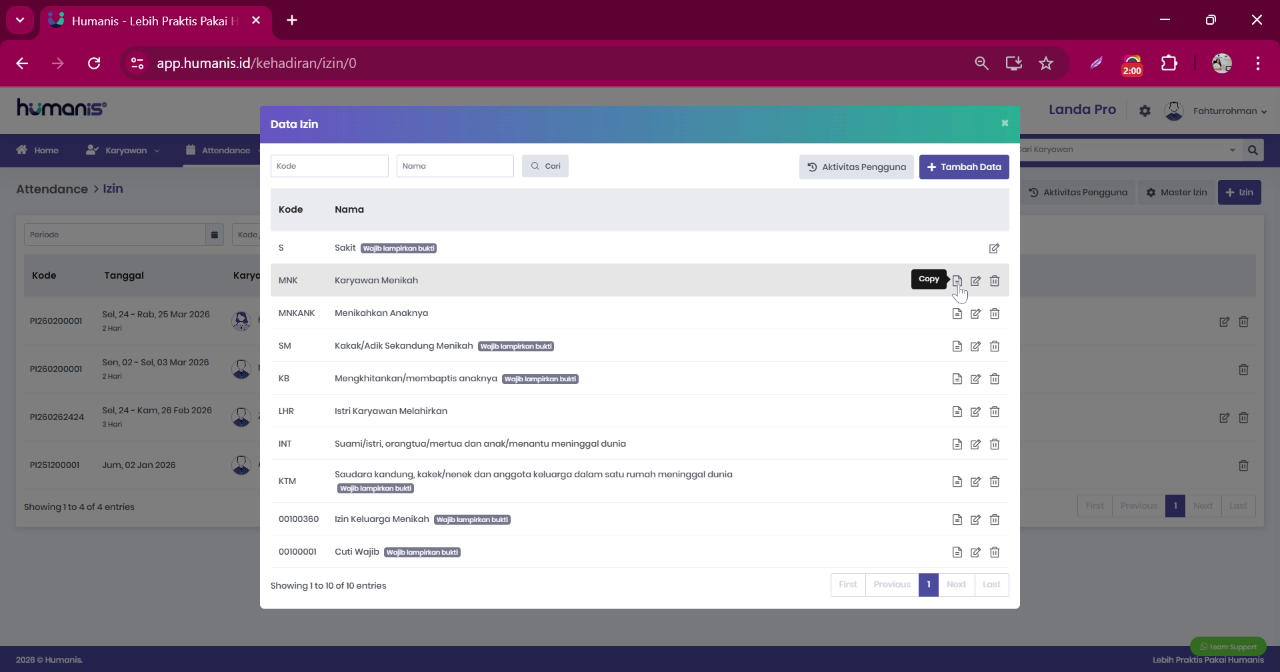Open the Fahturrohman user dropdown
Image resolution: width=1280 pixels, height=672 pixels.
click(x=1217, y=111)
